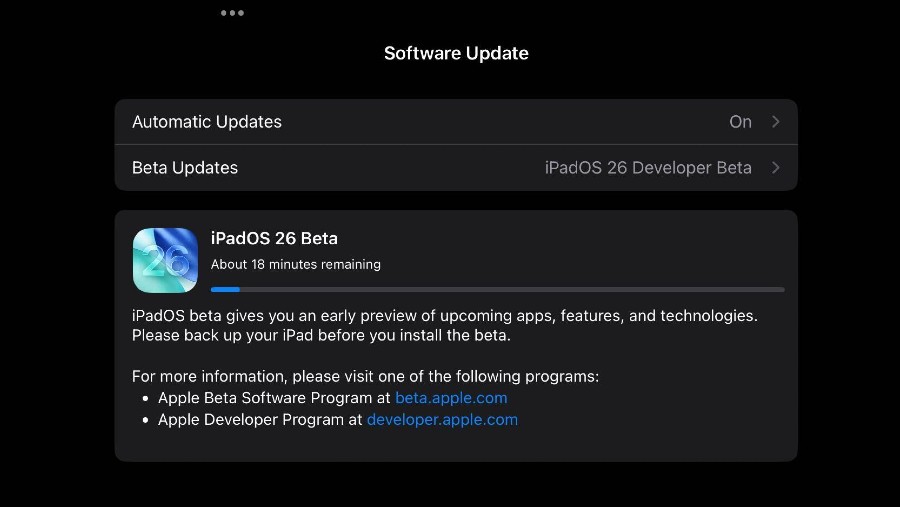The width and height of the screenshot is (900, 507).
Task: Click the Software Update page title
Action: click(456, 53)
